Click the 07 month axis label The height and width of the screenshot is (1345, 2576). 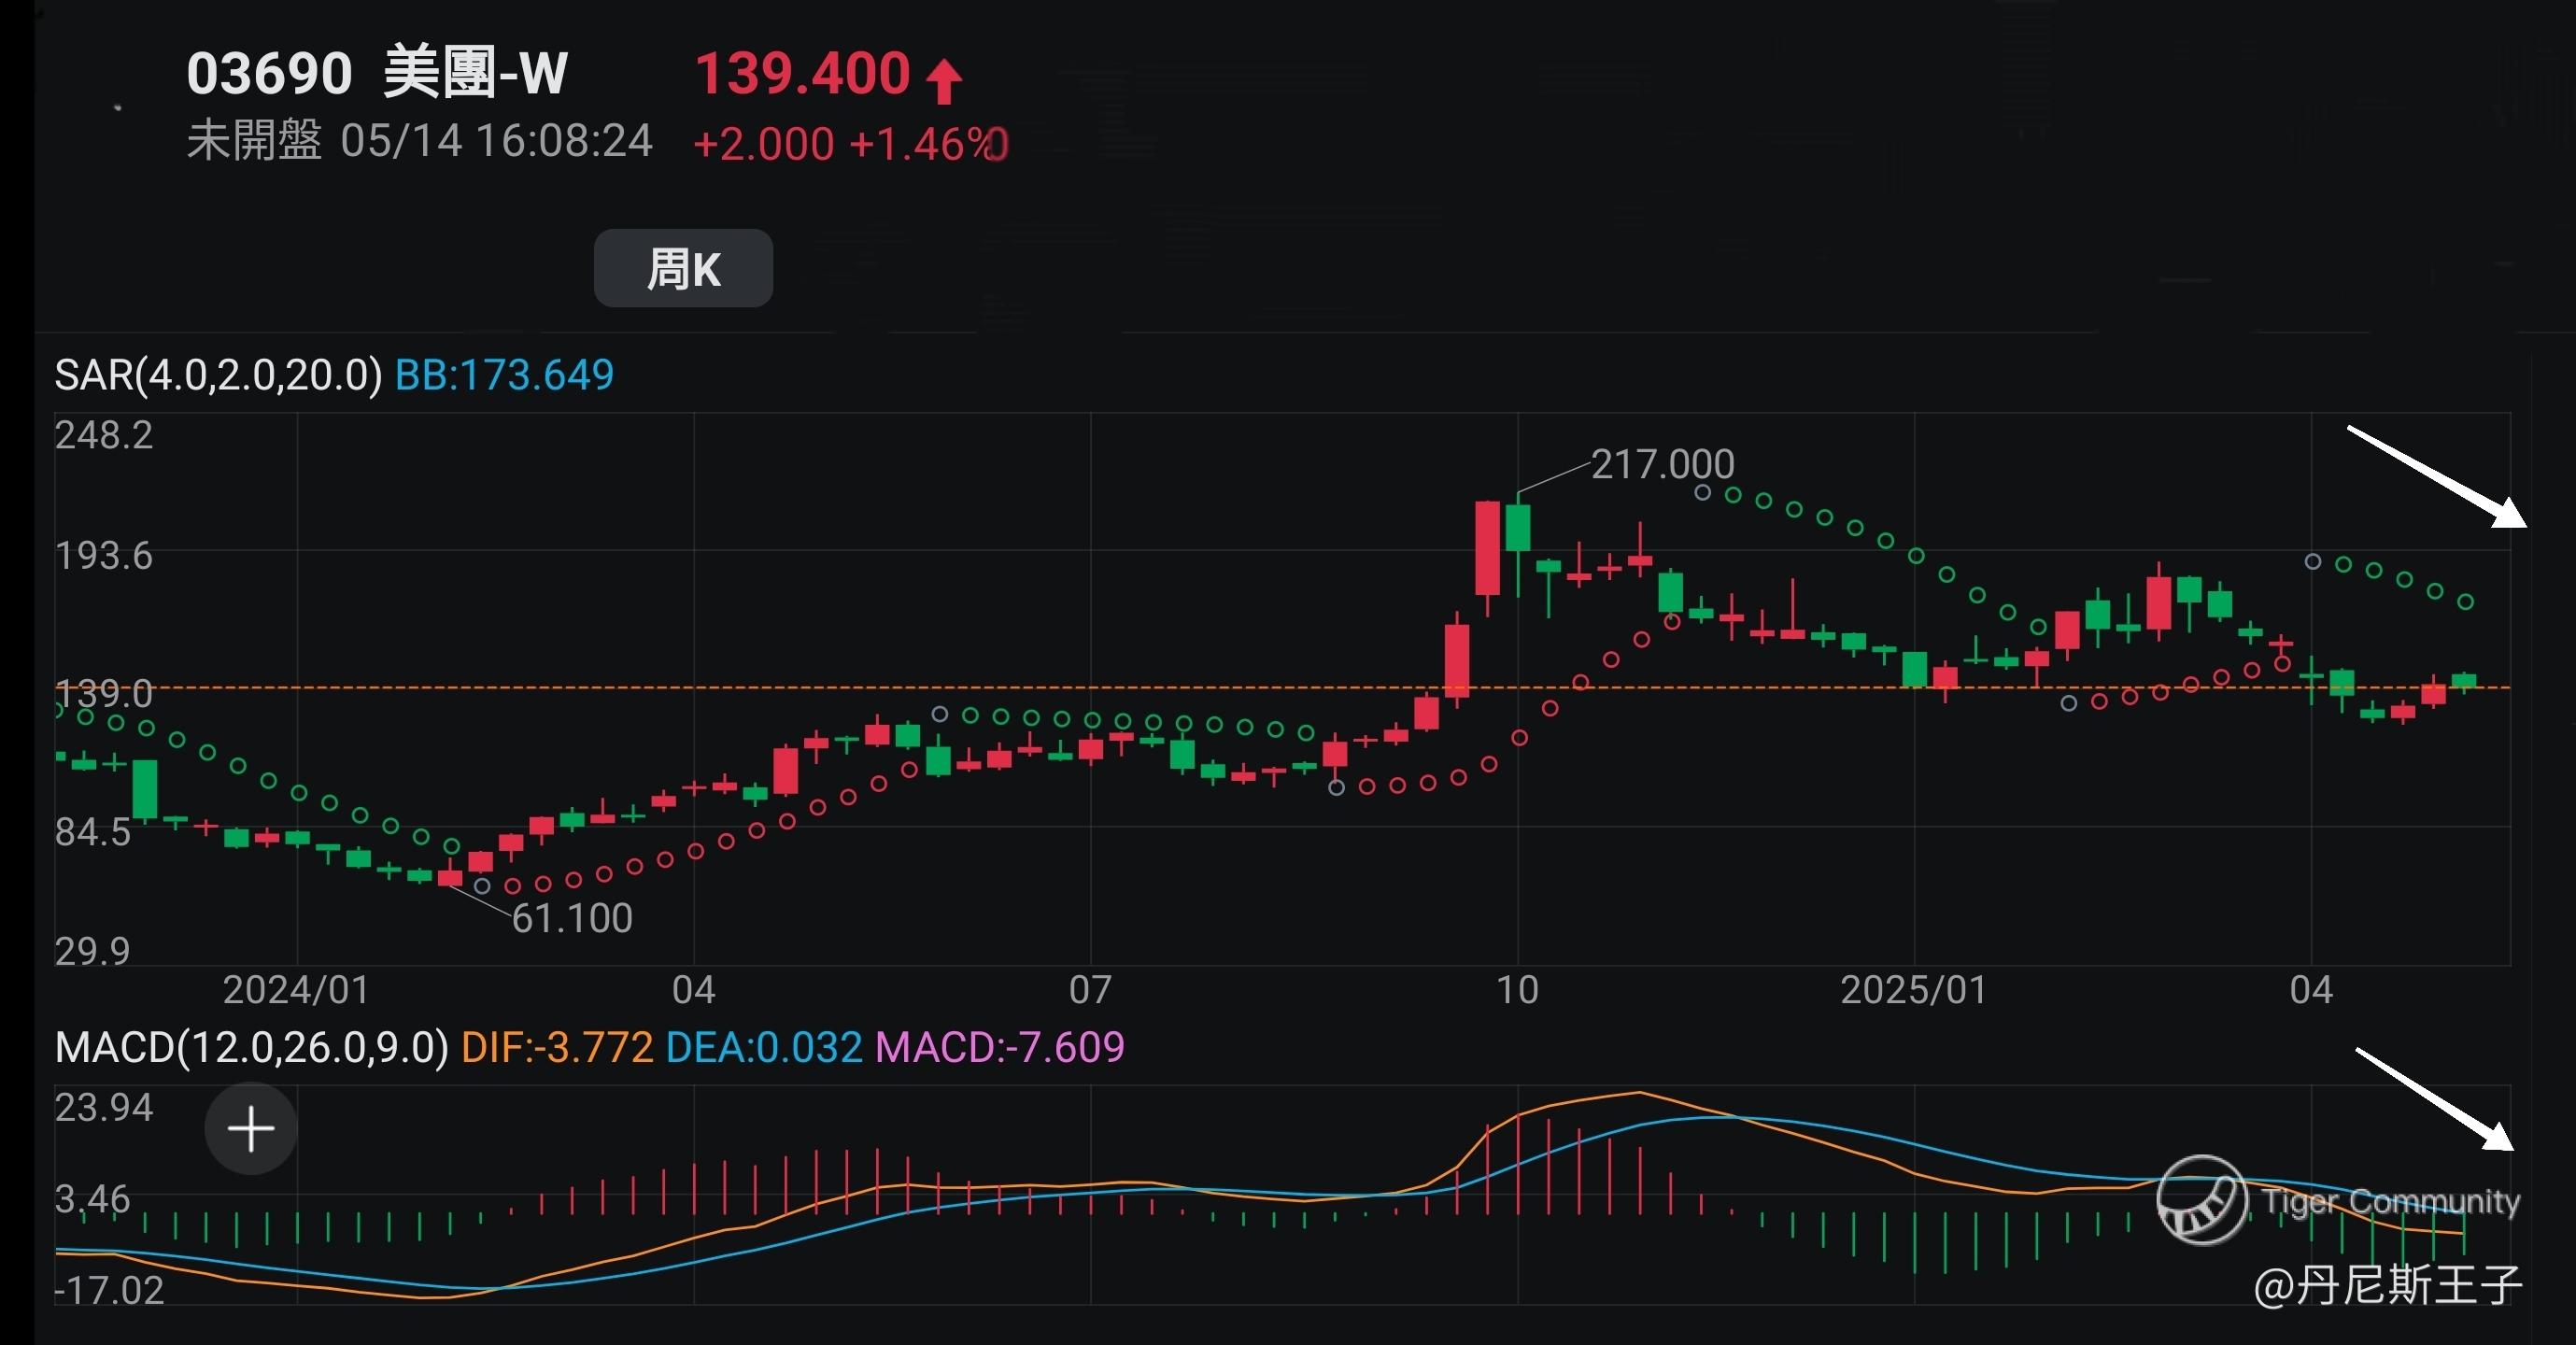coord(1090,990)
